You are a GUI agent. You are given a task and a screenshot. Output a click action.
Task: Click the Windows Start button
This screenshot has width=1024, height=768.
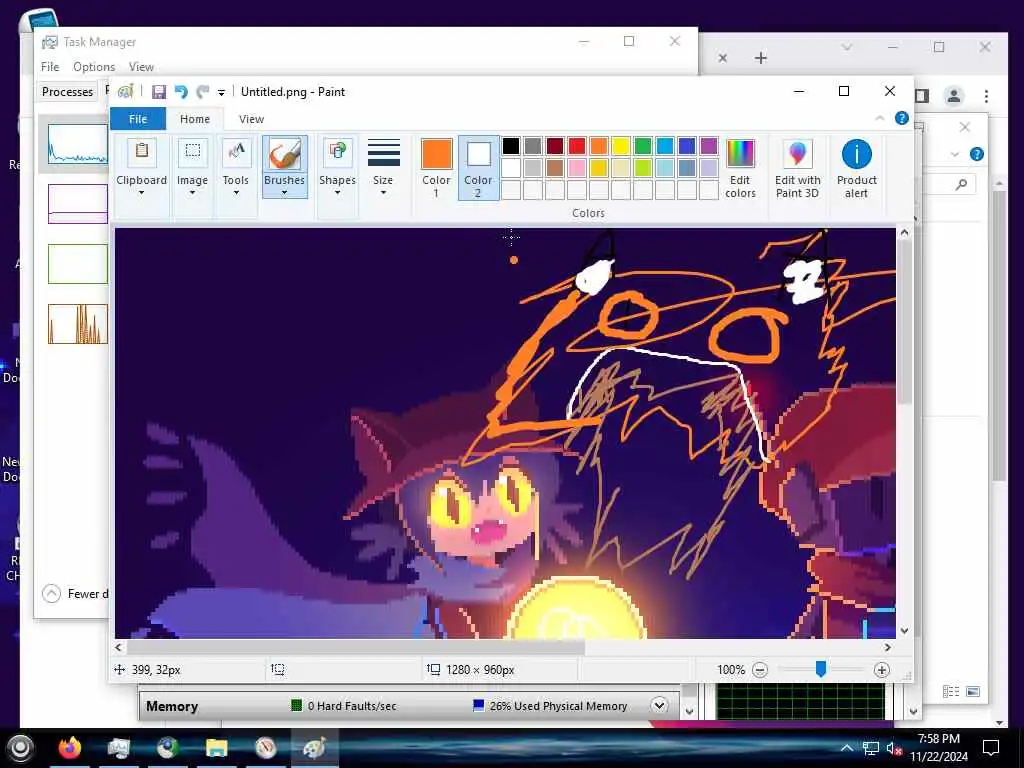[x=20, y=748]
